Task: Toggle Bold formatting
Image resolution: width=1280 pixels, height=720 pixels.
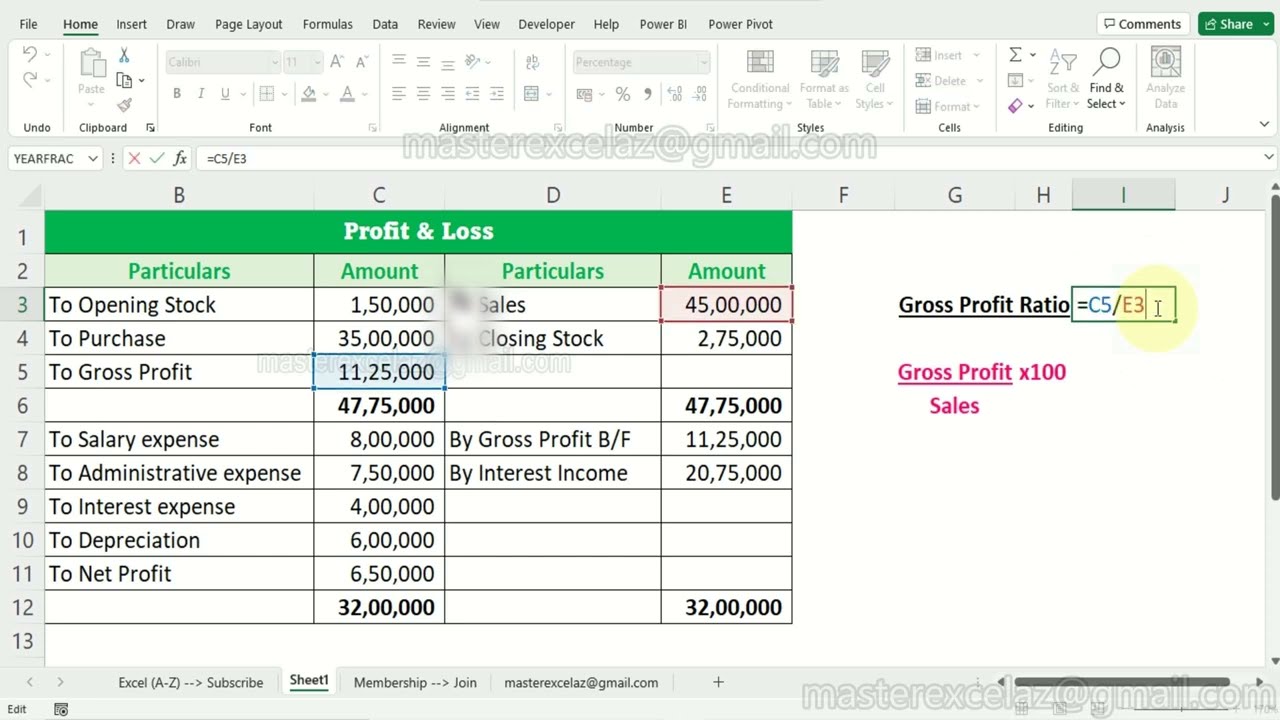Action: point(177,94)
